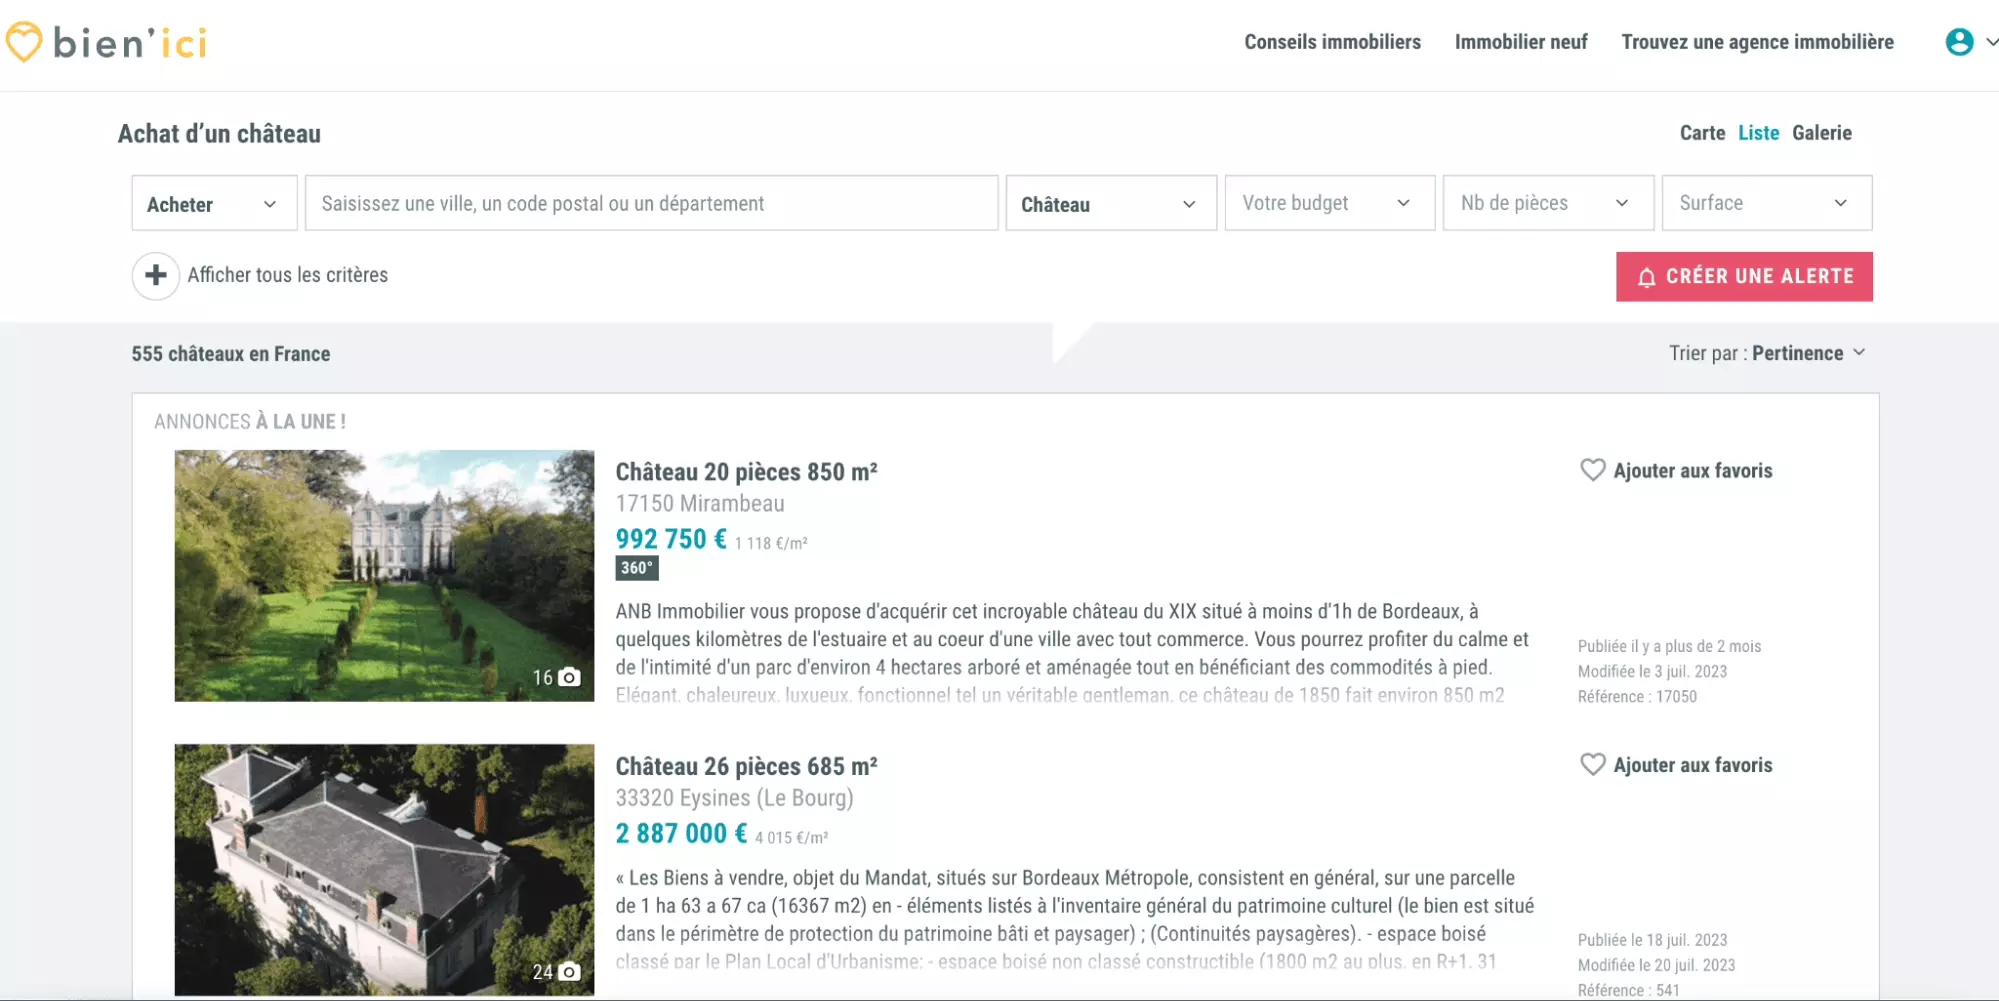Open the Votre budget dropdown
The width and height of the screenshot is (1999, 1001).
coord(1328,204)
